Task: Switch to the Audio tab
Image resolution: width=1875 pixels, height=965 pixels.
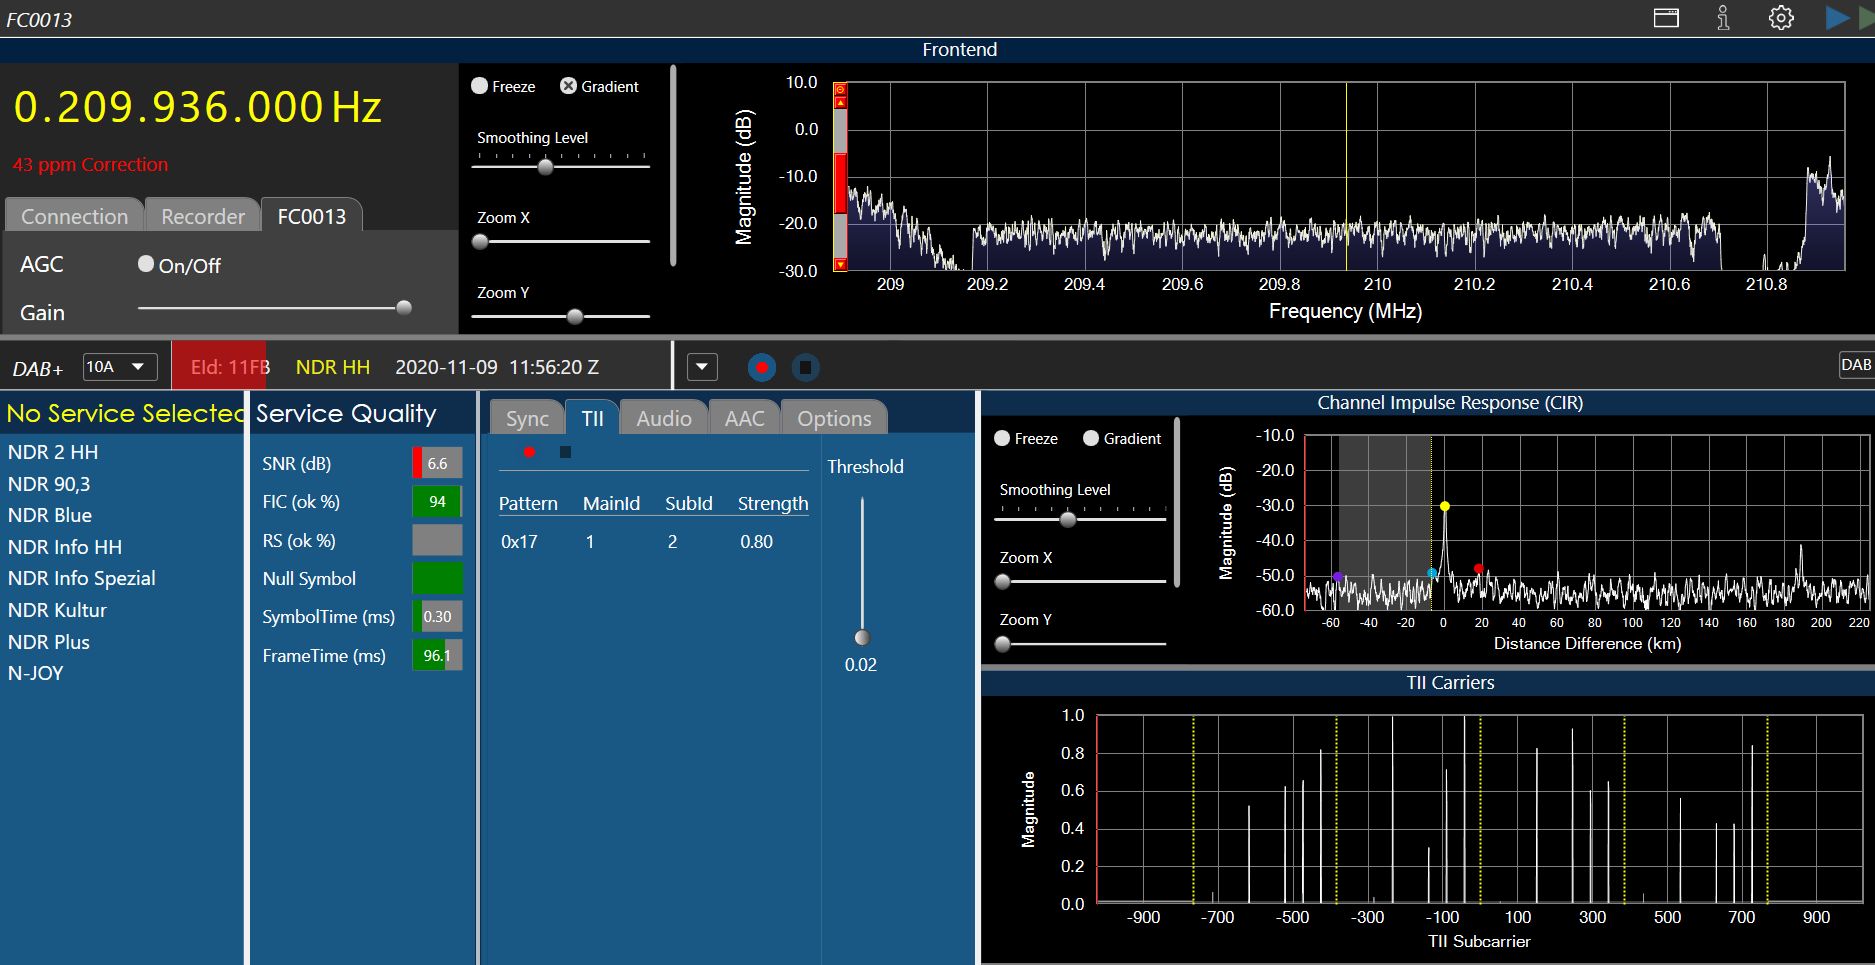Action: point(663,418)
